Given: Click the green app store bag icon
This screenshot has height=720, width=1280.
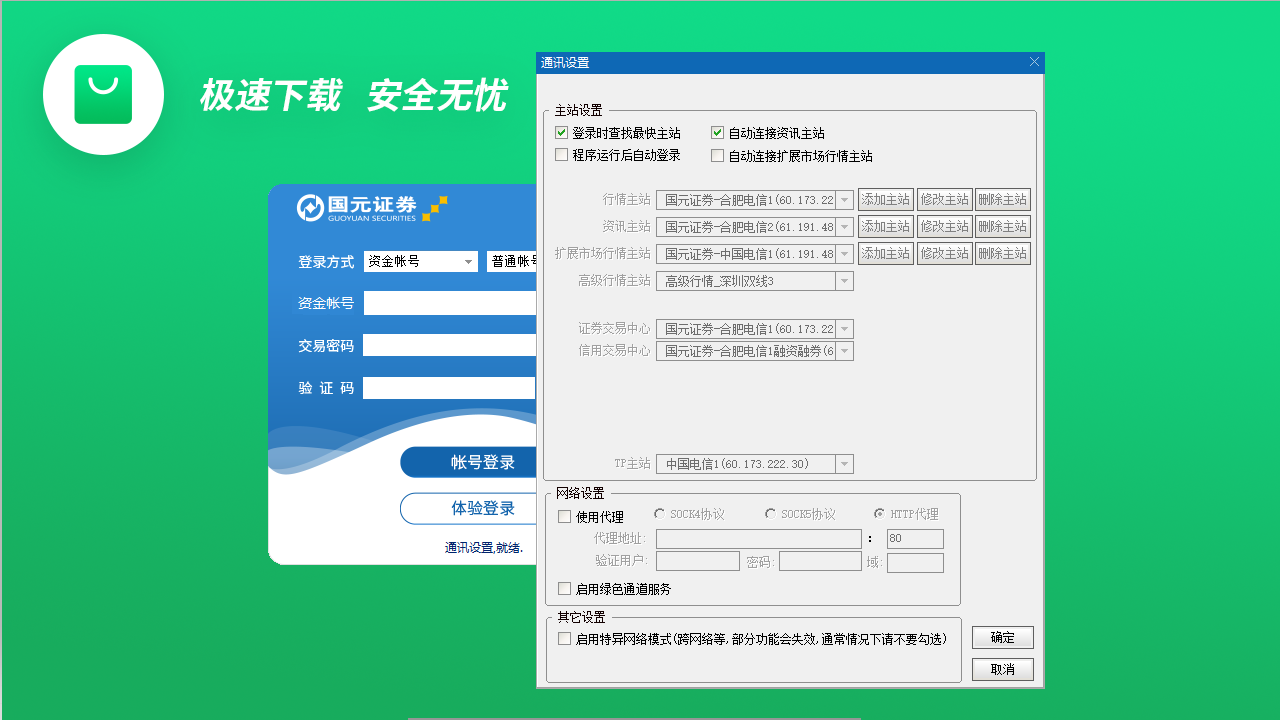Looking at the screenshot, I should 103,94.
